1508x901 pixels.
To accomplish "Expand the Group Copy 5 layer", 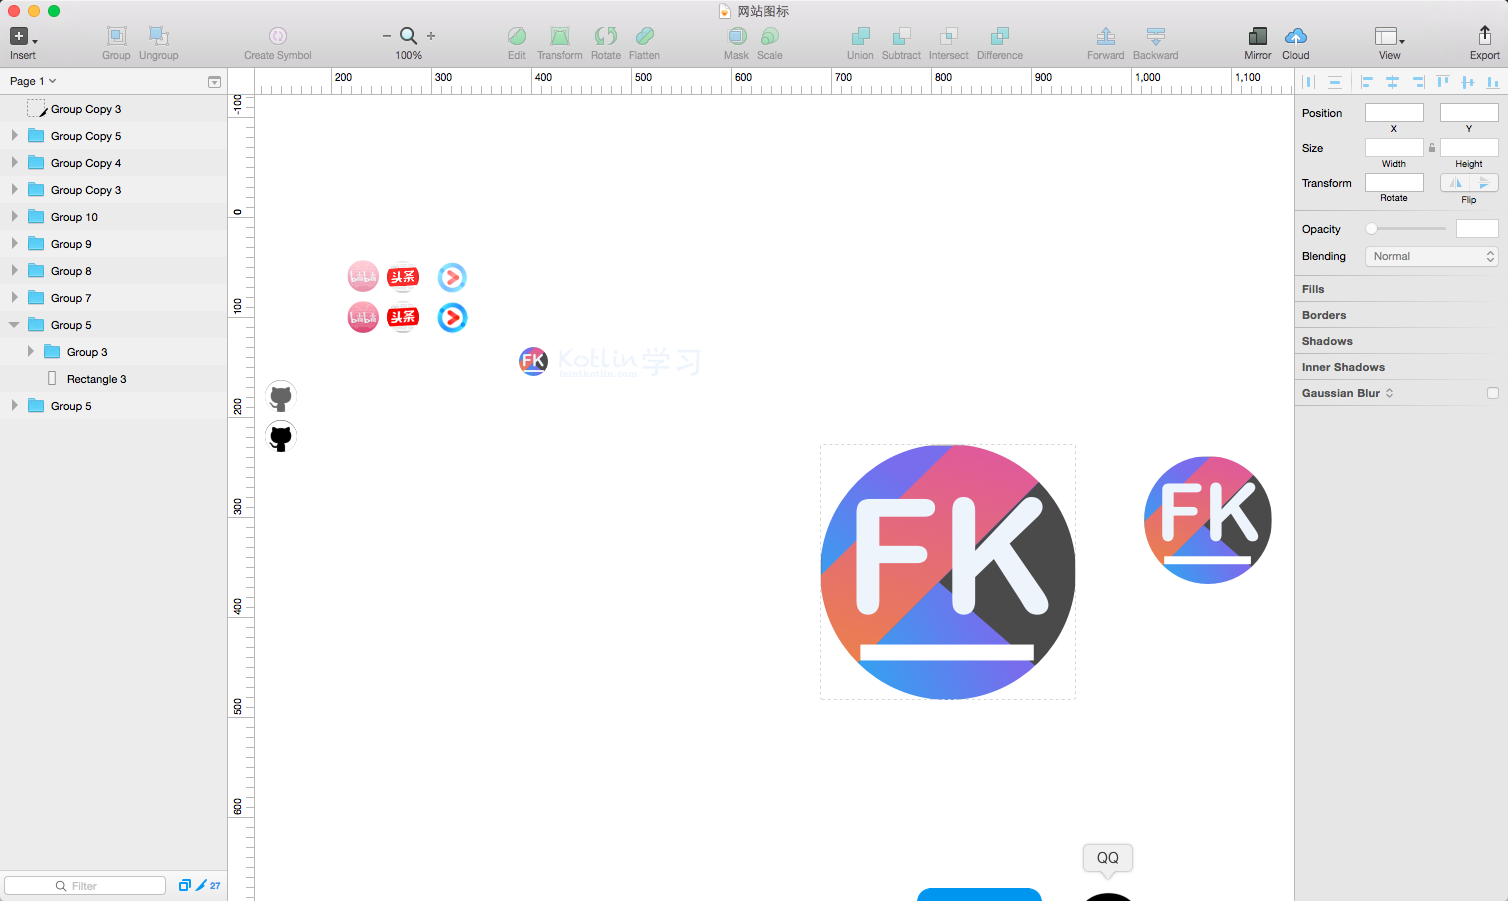I will pyautogui.click(x=14, y=135).
